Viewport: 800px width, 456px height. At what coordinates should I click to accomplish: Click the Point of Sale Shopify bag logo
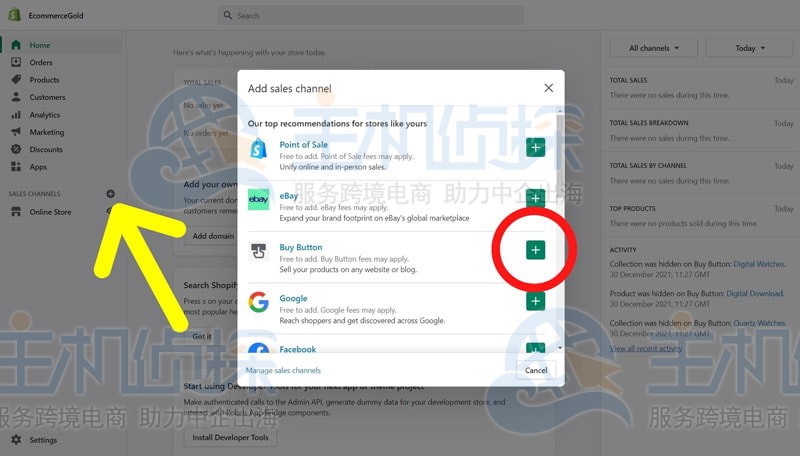(x=259, y=148)
